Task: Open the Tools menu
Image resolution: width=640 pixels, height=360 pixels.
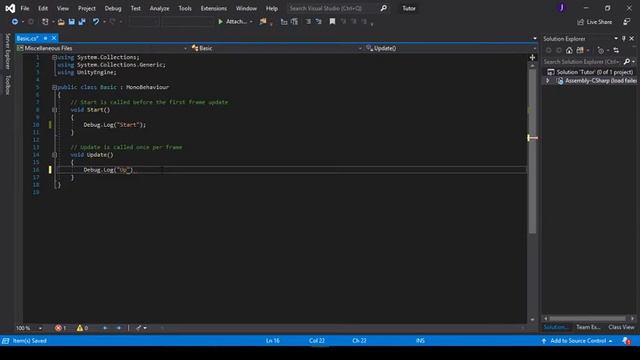Action: [185, 8]
